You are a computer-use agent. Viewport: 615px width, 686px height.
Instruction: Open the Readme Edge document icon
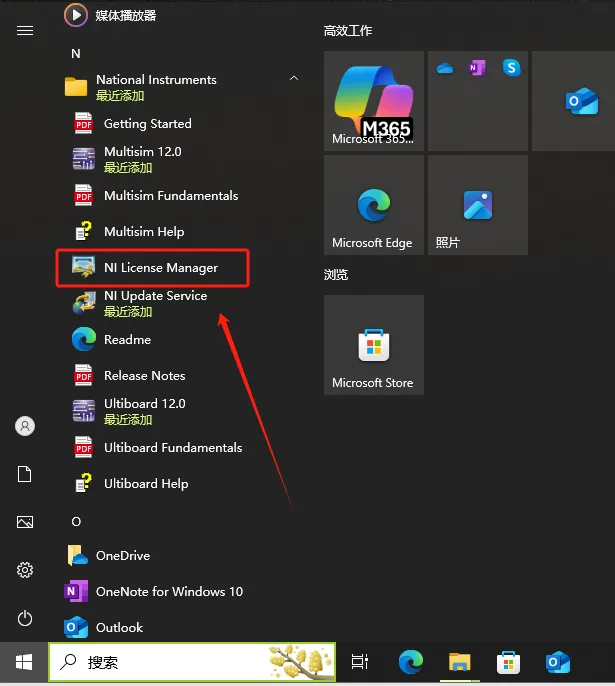(x=84, y=339)
